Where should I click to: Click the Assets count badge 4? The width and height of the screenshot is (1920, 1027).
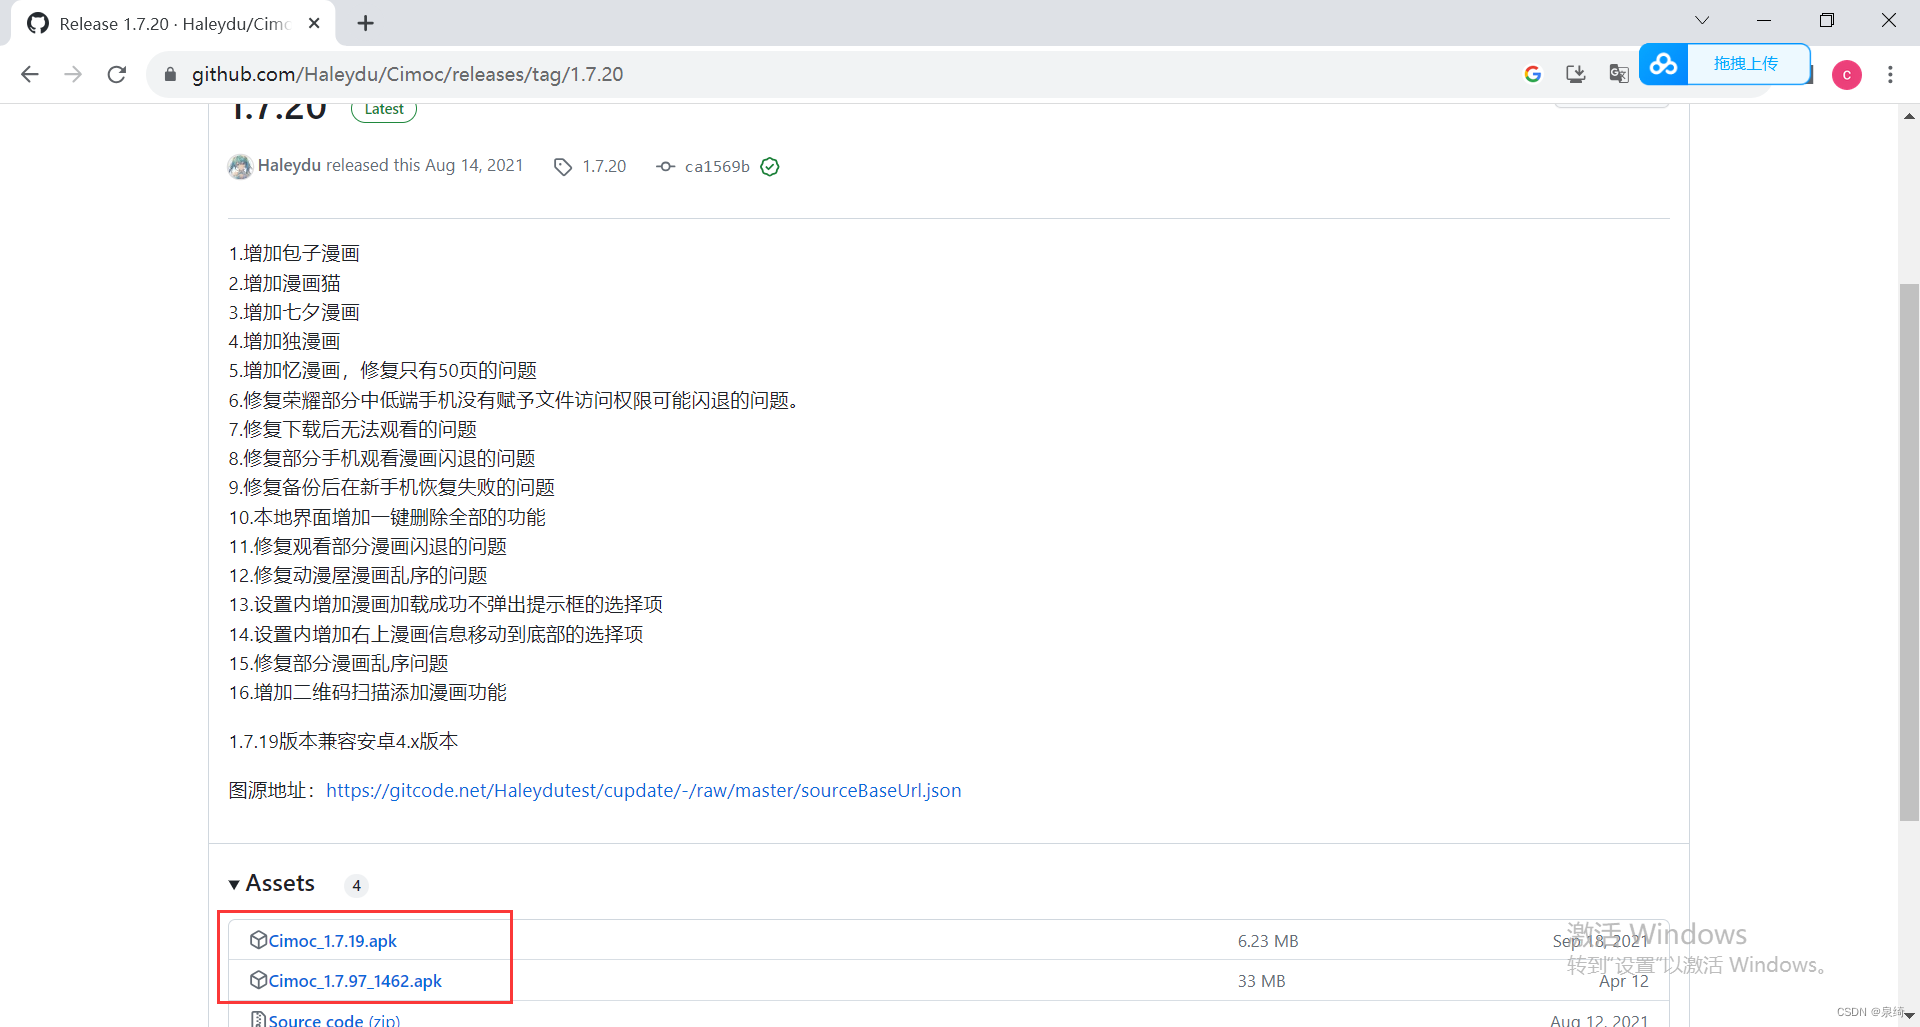(x=356, y=886)
